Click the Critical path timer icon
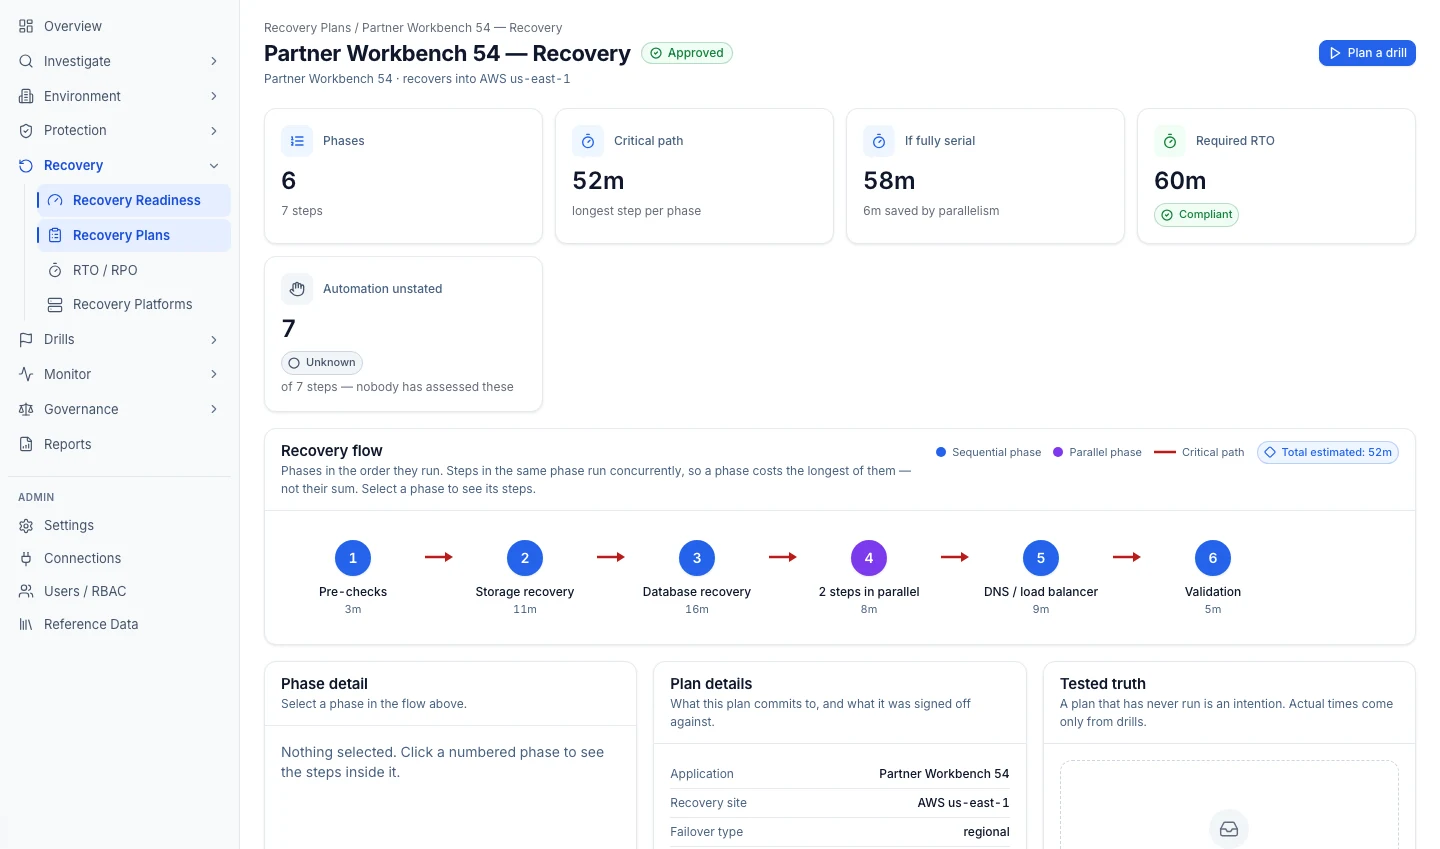 pyautogui.click(x=588, y=141)
